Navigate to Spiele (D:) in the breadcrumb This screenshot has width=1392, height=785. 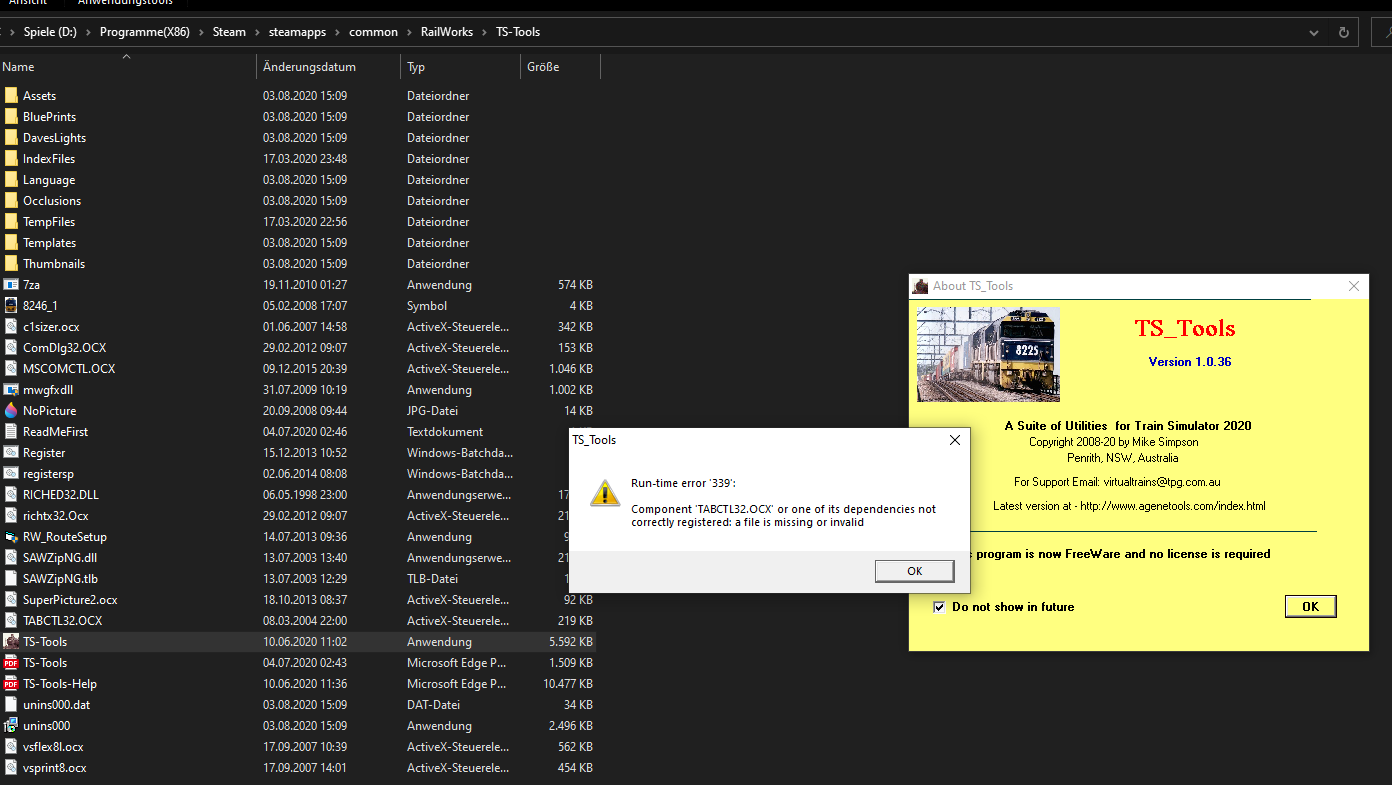point(50,32)
